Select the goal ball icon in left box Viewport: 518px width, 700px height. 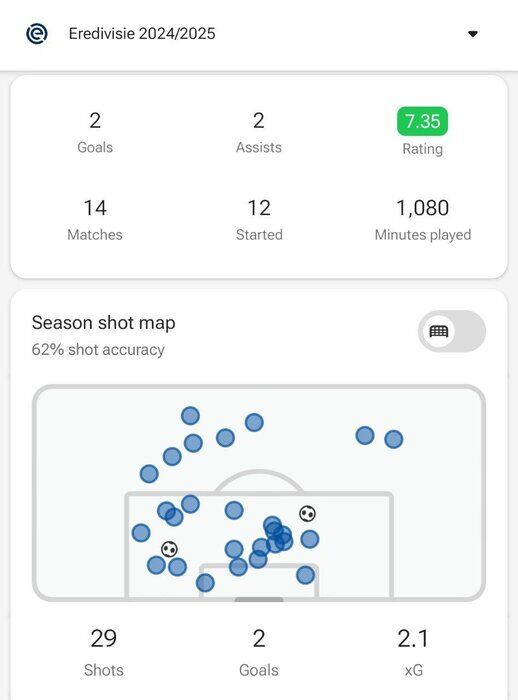pos(169,549)
